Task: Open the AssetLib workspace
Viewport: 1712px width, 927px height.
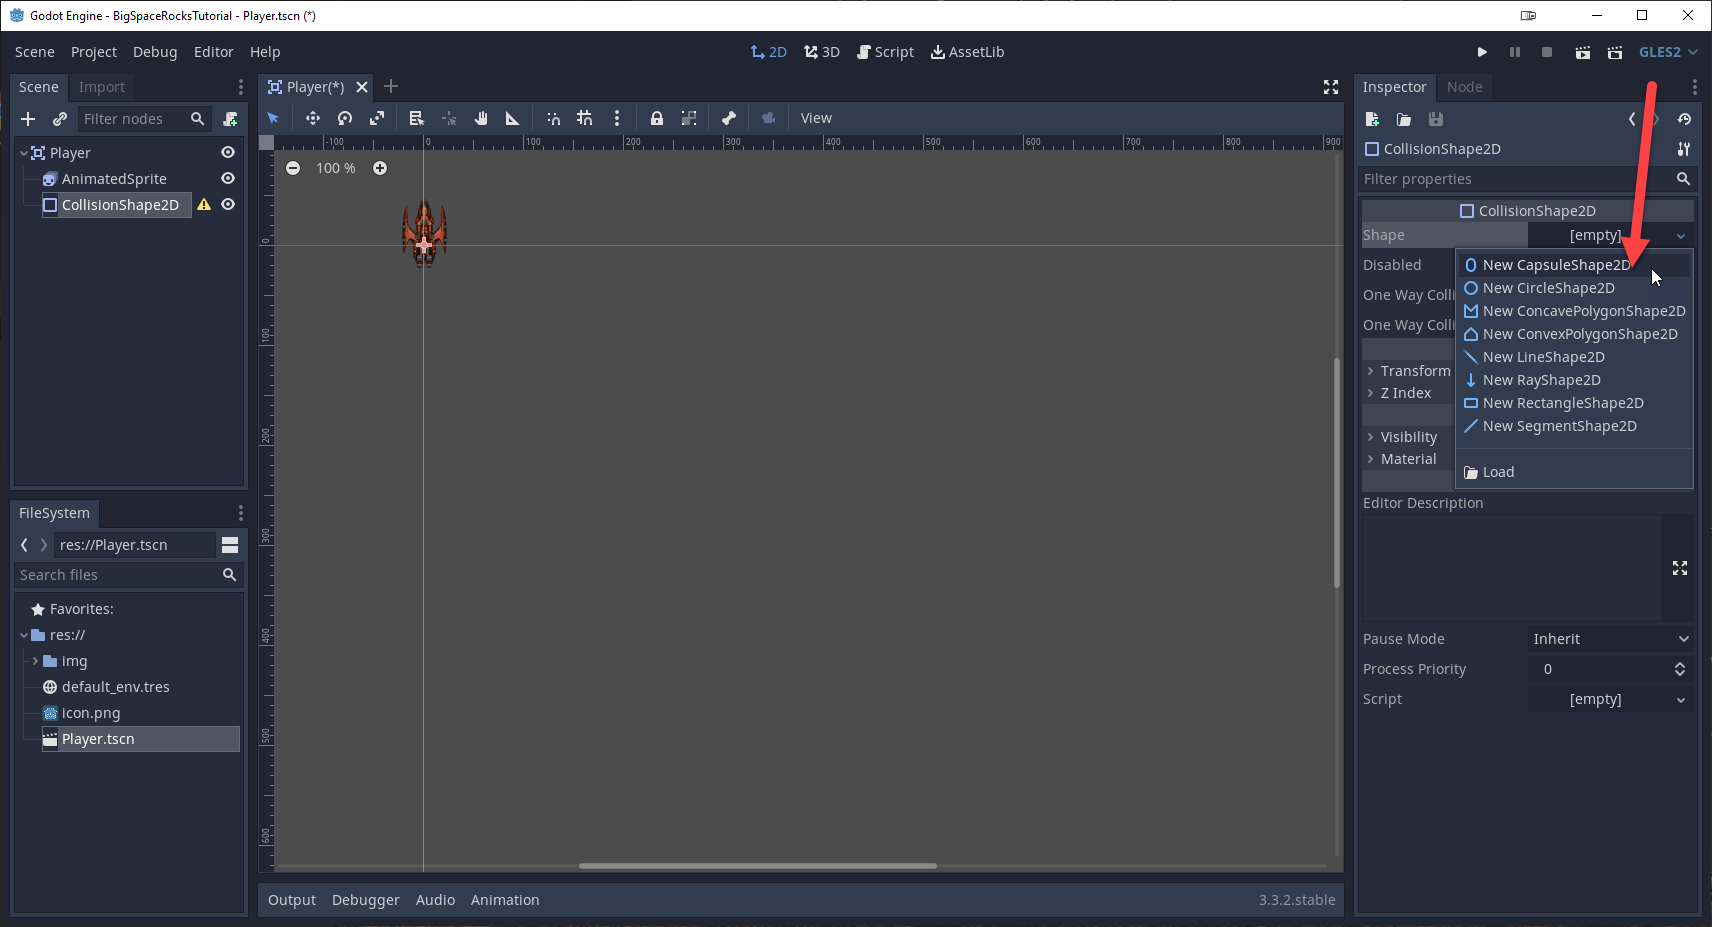Action: point(967,52)
